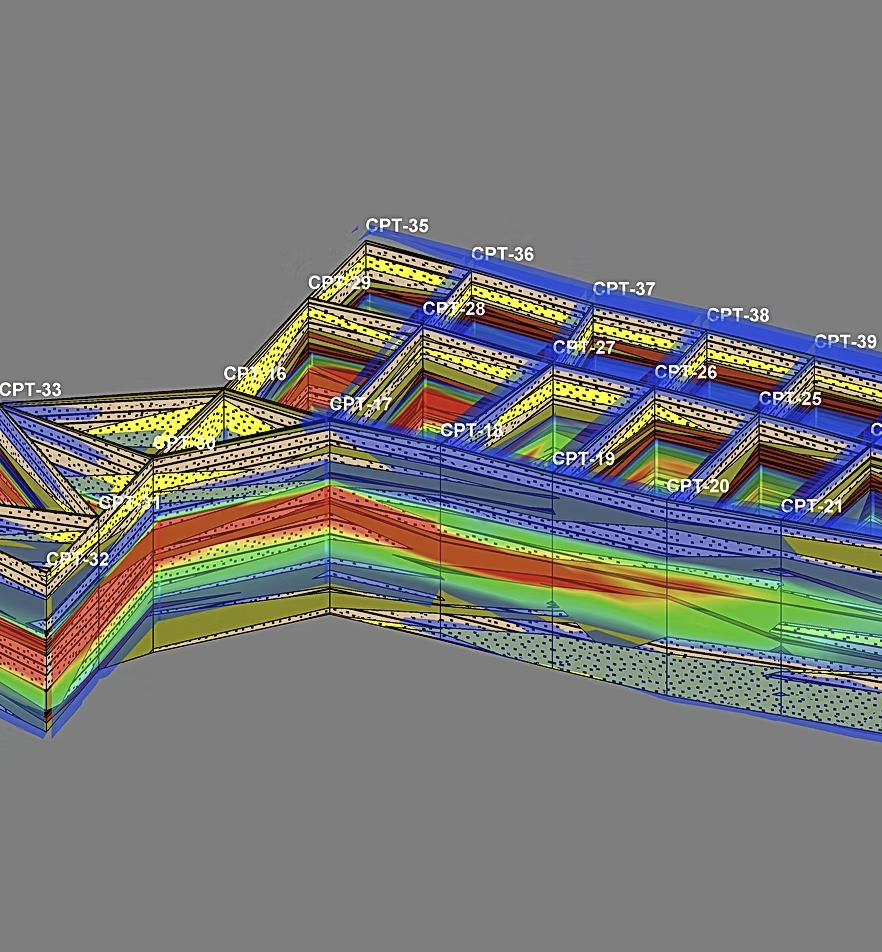
Task: Select the CPT-39 label at right edge
Action: (x=846, y=341)
